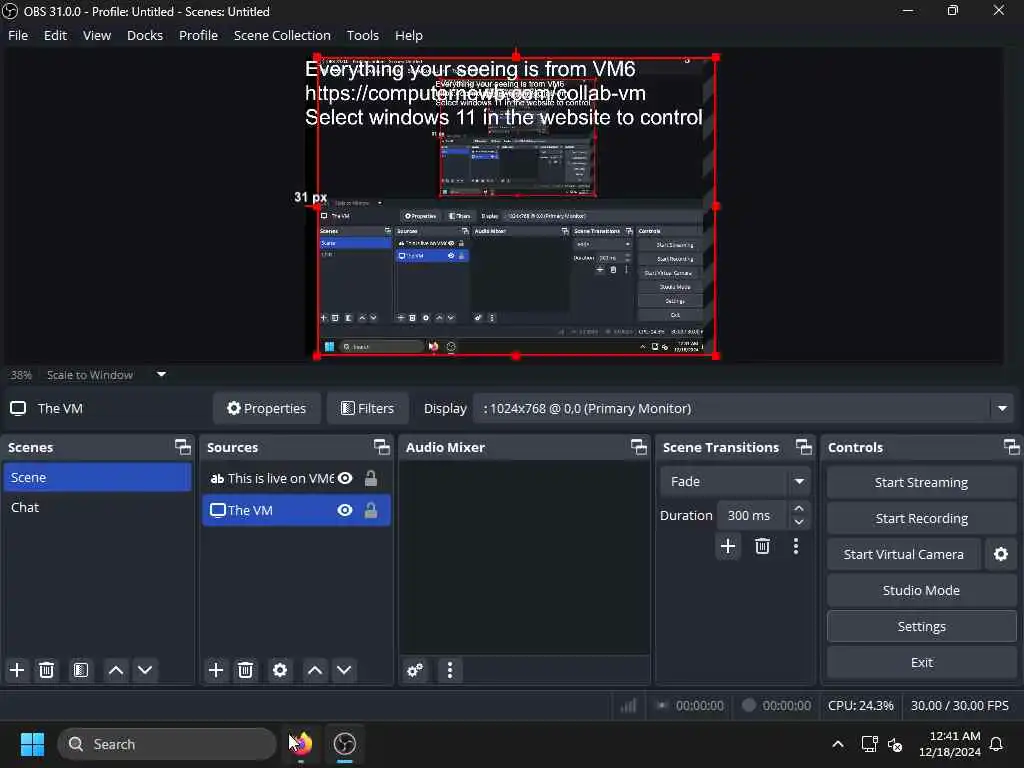
Task: Configure virtual camera gear icon
Action: tap(1000, 554)
